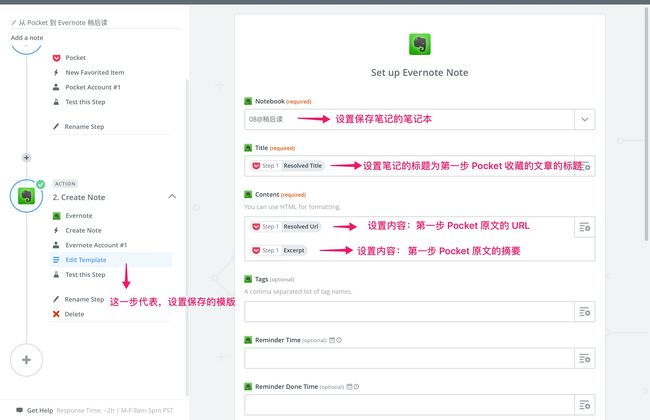Click the lightning icon beside Create Note

click(x=56, y=231)
